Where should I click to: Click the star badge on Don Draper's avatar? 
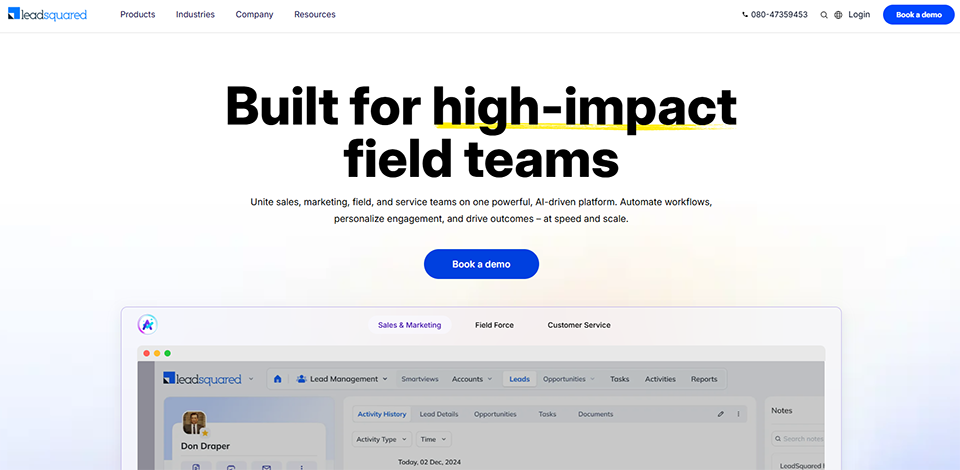(205, 433)
